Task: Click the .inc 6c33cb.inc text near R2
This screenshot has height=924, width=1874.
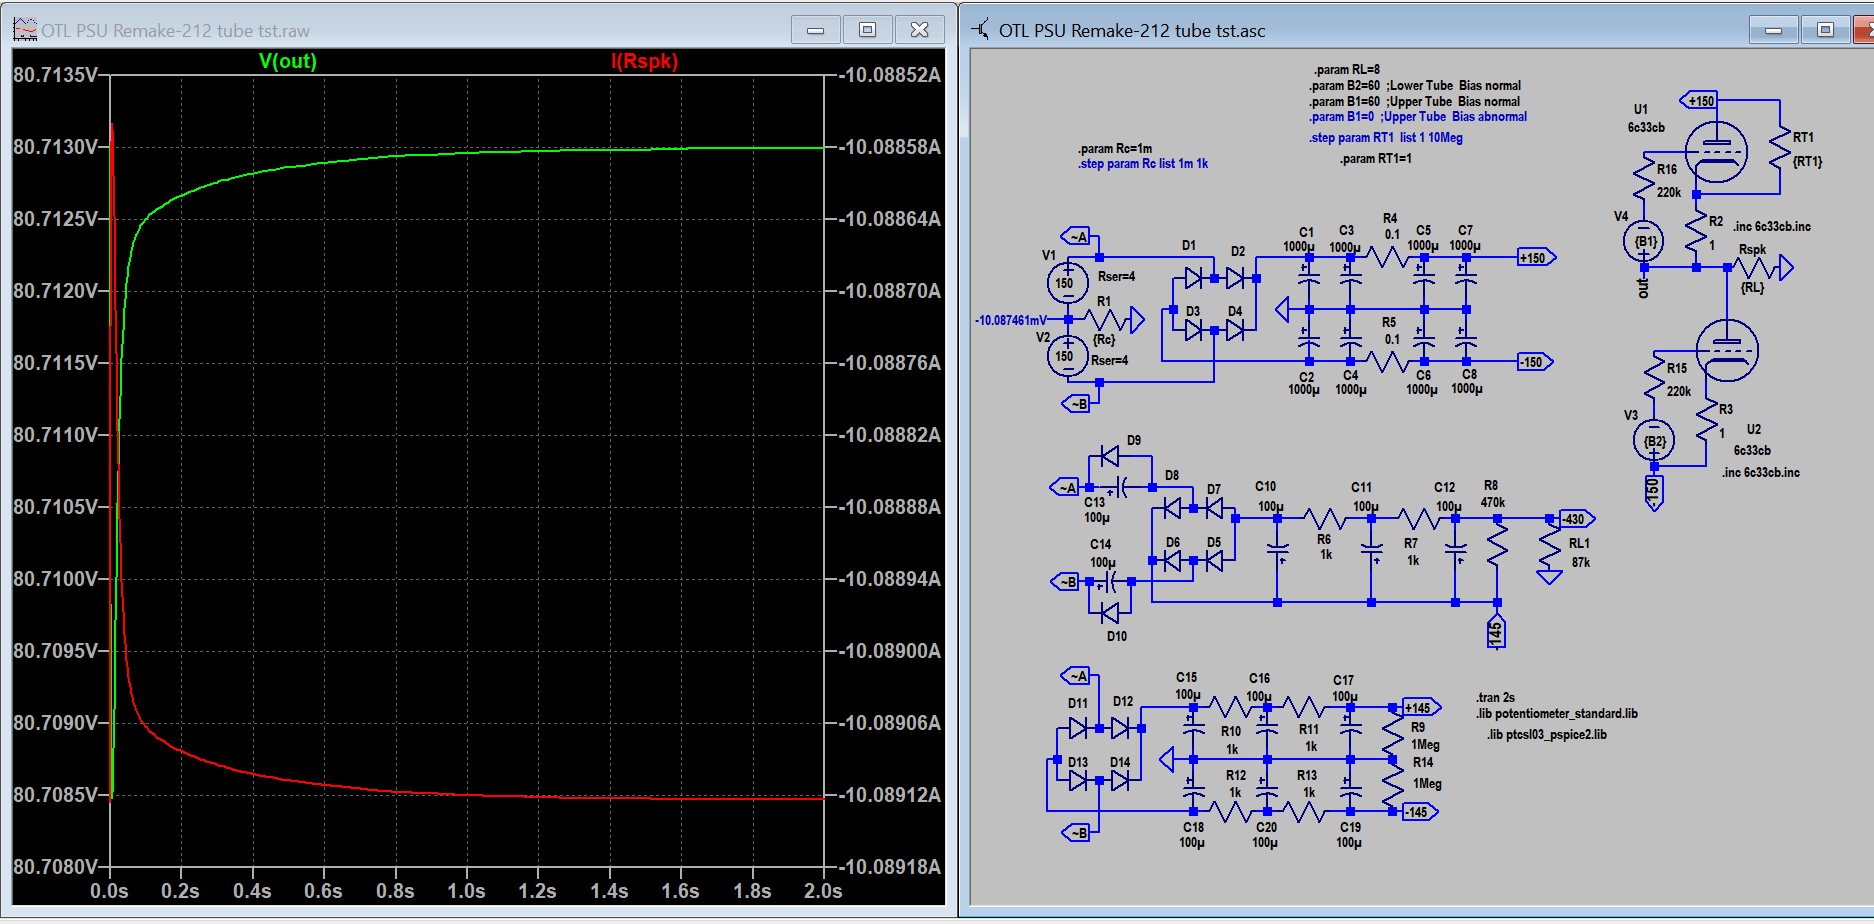Action: pos(1771,227)
